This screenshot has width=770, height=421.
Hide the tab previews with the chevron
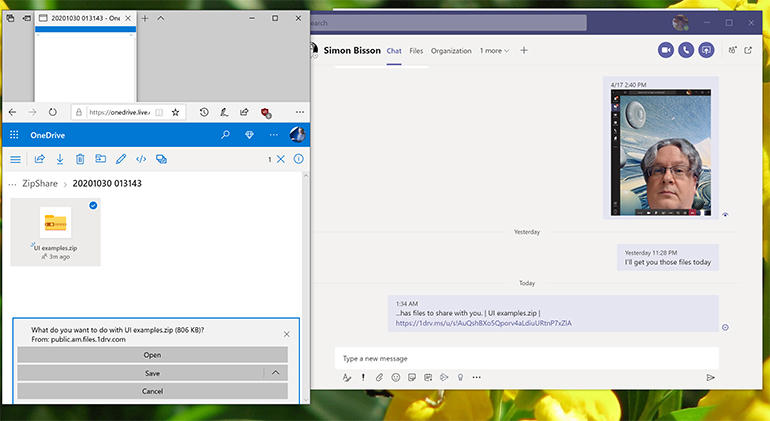pos(161,18)
